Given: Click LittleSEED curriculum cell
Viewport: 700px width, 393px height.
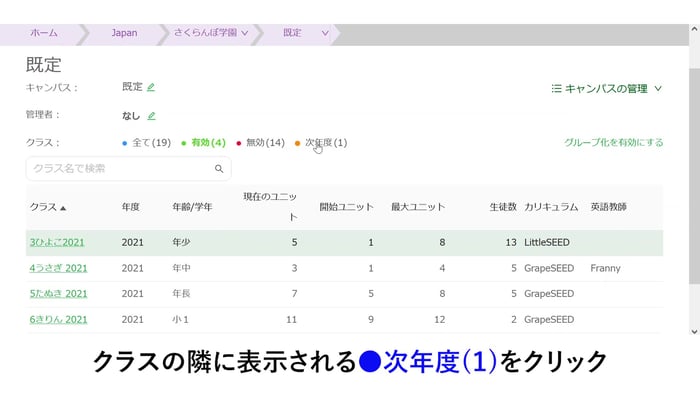Looking at the screenshot, I should click(547, 242).
